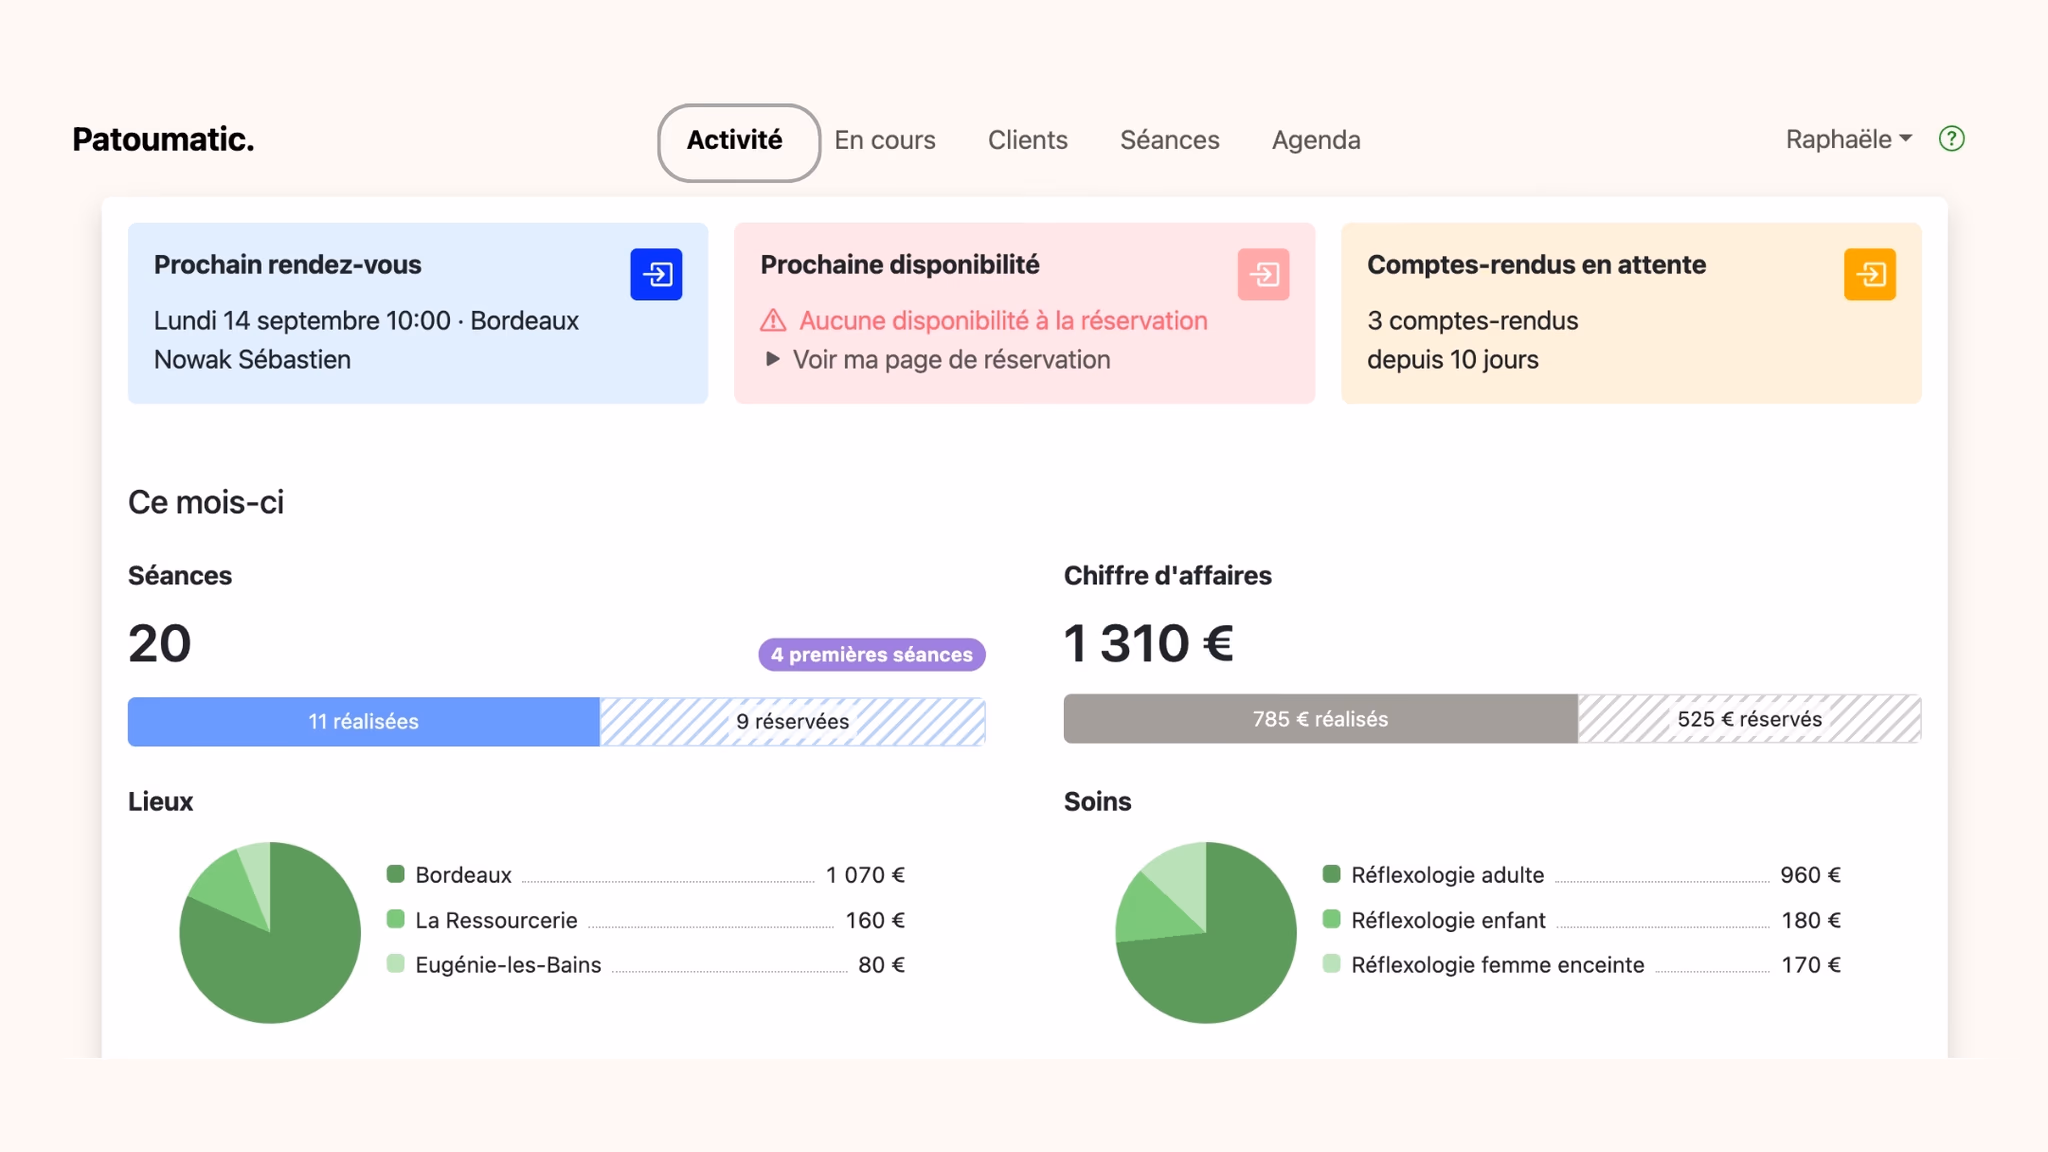This screenshot has width=2048, height=1152.
Task: Click the Réflexologie femme enceinte legend swatch
Action: [x=1331, y=964]
